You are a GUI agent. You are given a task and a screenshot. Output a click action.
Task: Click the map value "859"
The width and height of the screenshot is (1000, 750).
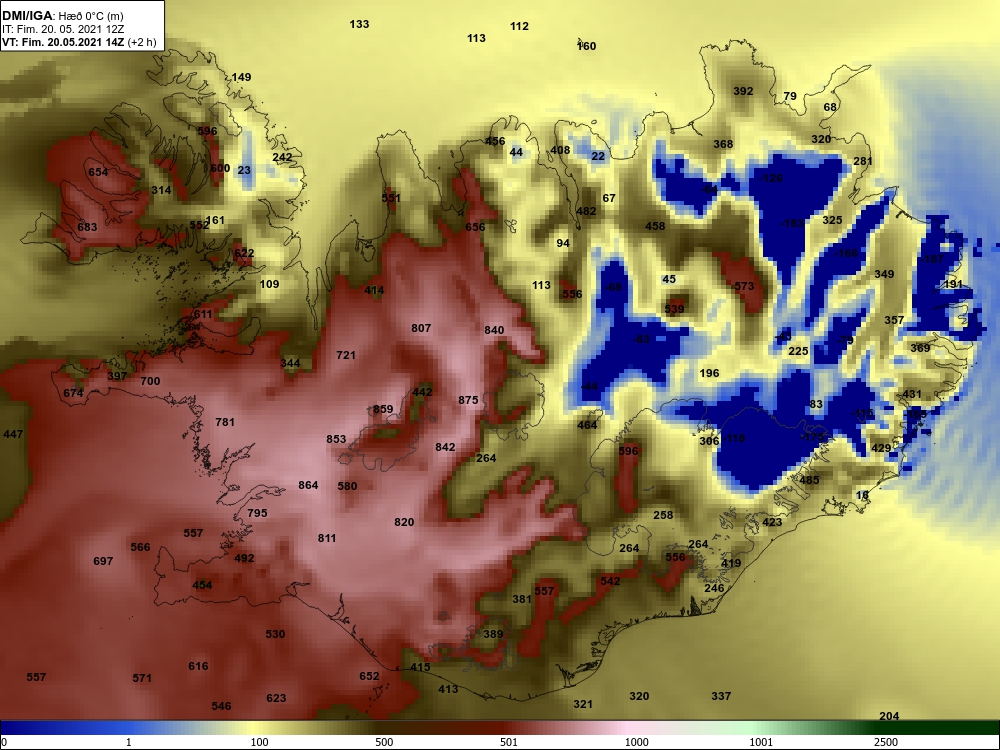[383, 409]
